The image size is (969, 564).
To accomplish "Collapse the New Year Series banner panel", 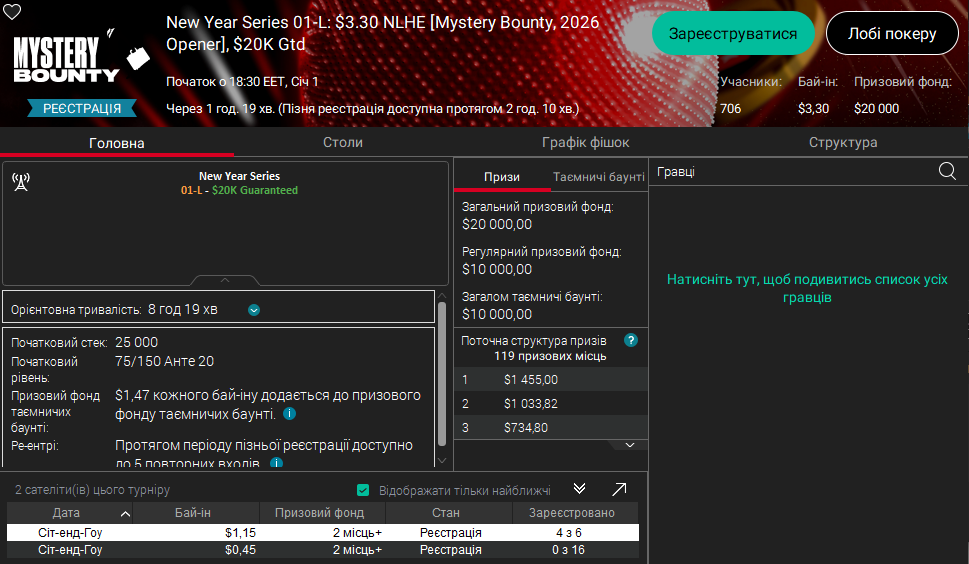I will (225, 280).
